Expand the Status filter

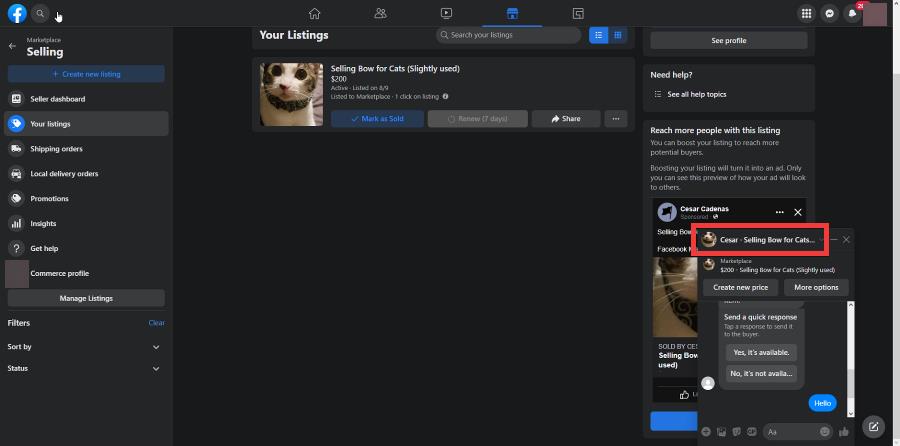coord(156,369)
